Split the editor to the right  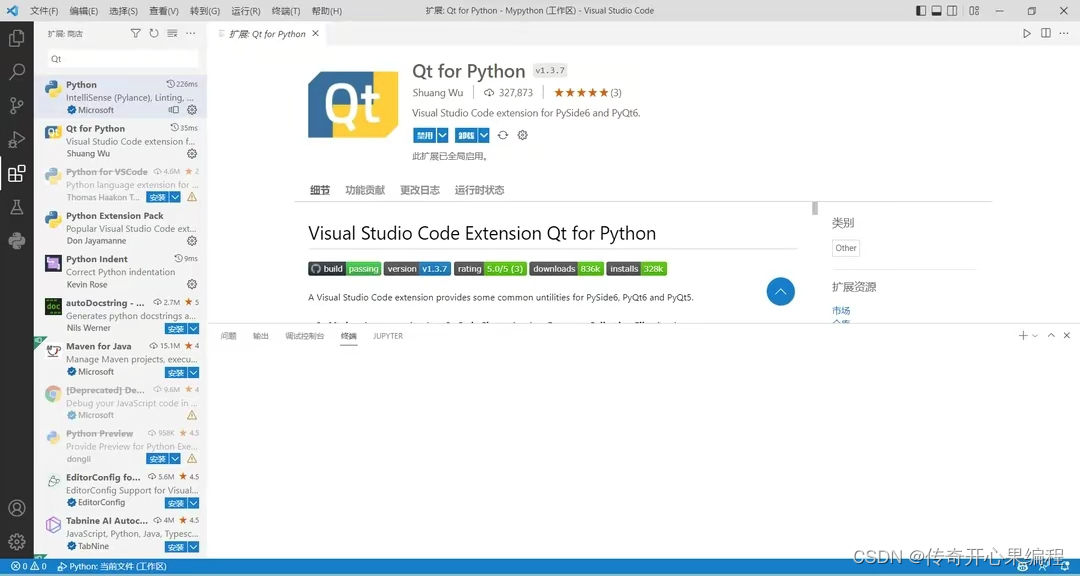1046,33
